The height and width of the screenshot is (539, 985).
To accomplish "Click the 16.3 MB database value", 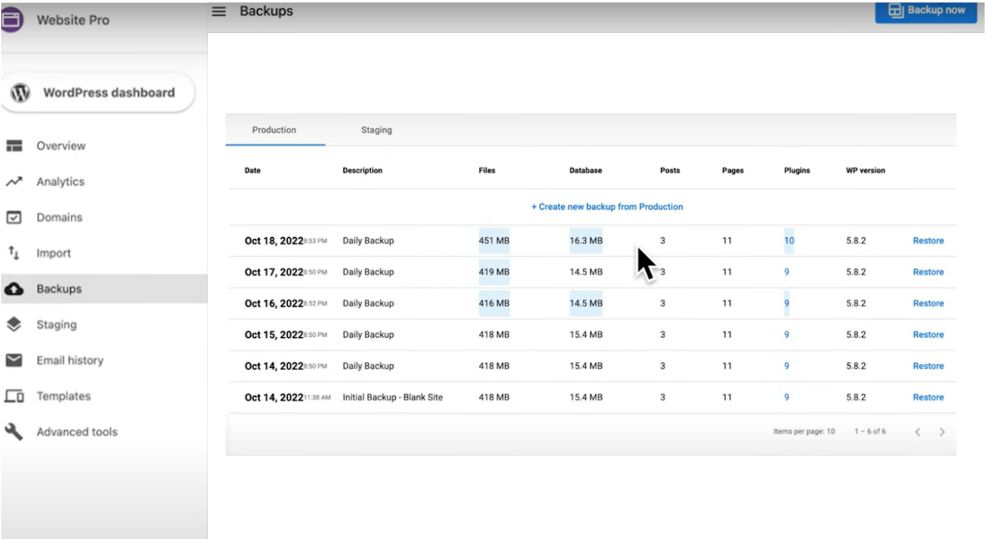I will point(586,241).
